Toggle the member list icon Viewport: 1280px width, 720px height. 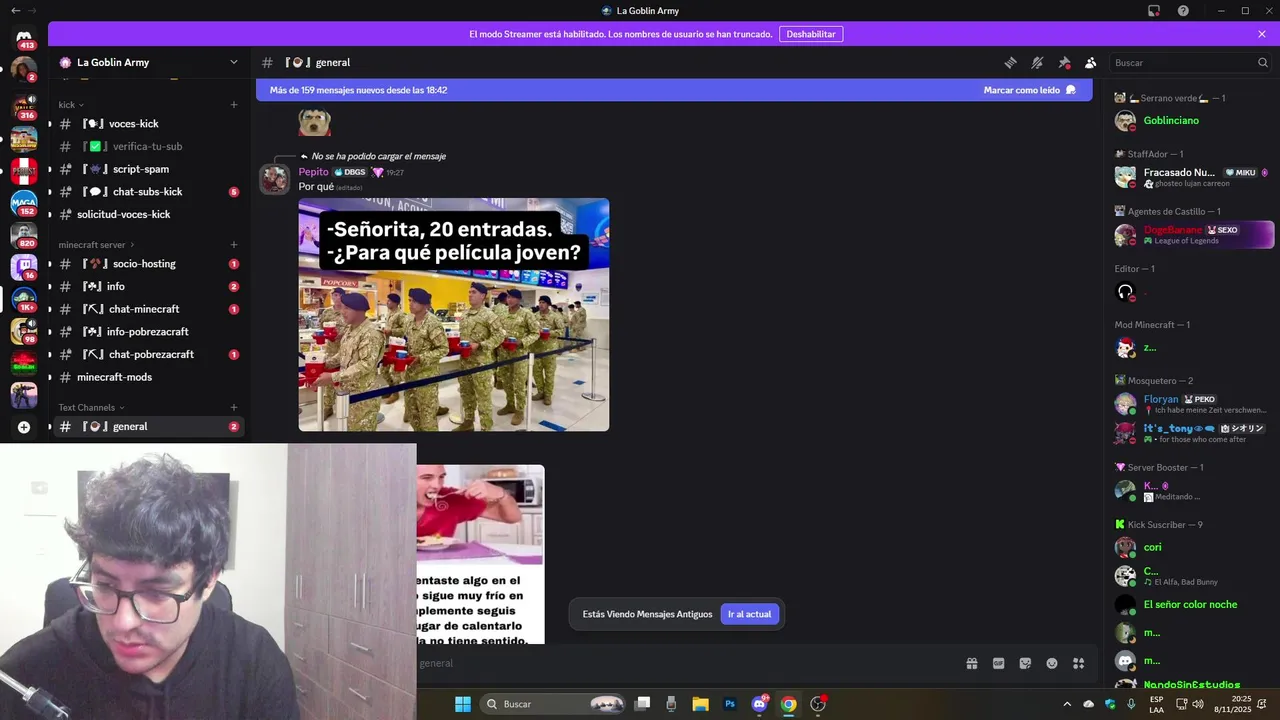1091,62
